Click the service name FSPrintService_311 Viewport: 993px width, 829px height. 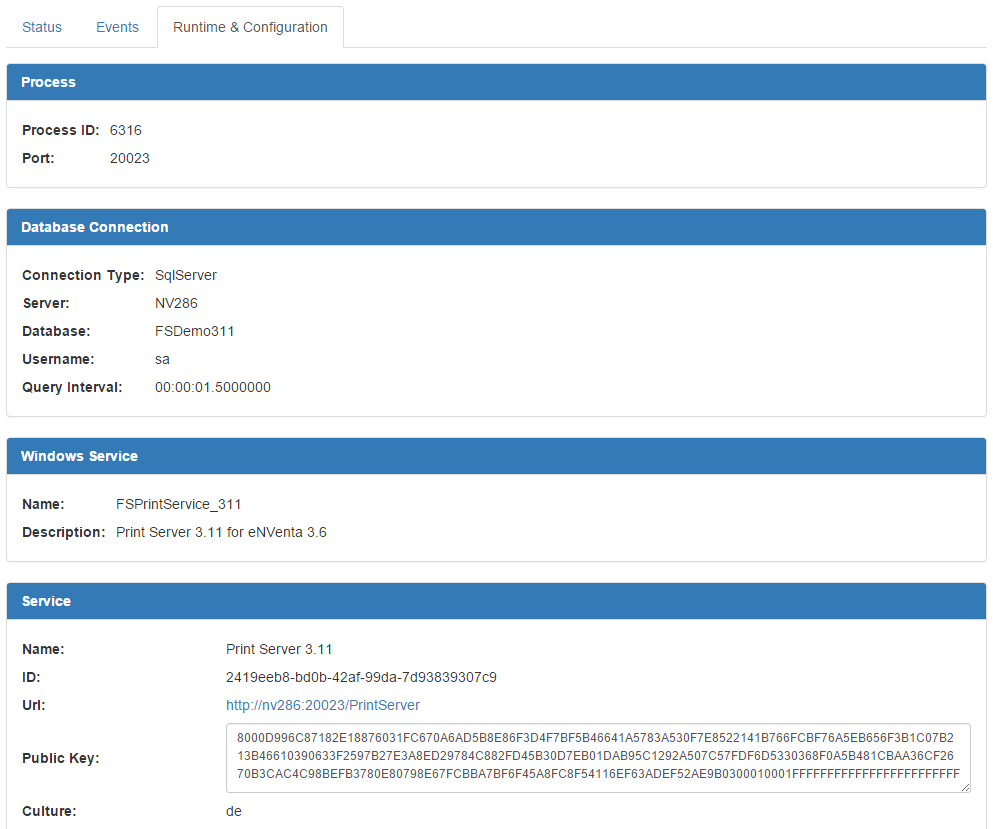(x=179, y=504)
